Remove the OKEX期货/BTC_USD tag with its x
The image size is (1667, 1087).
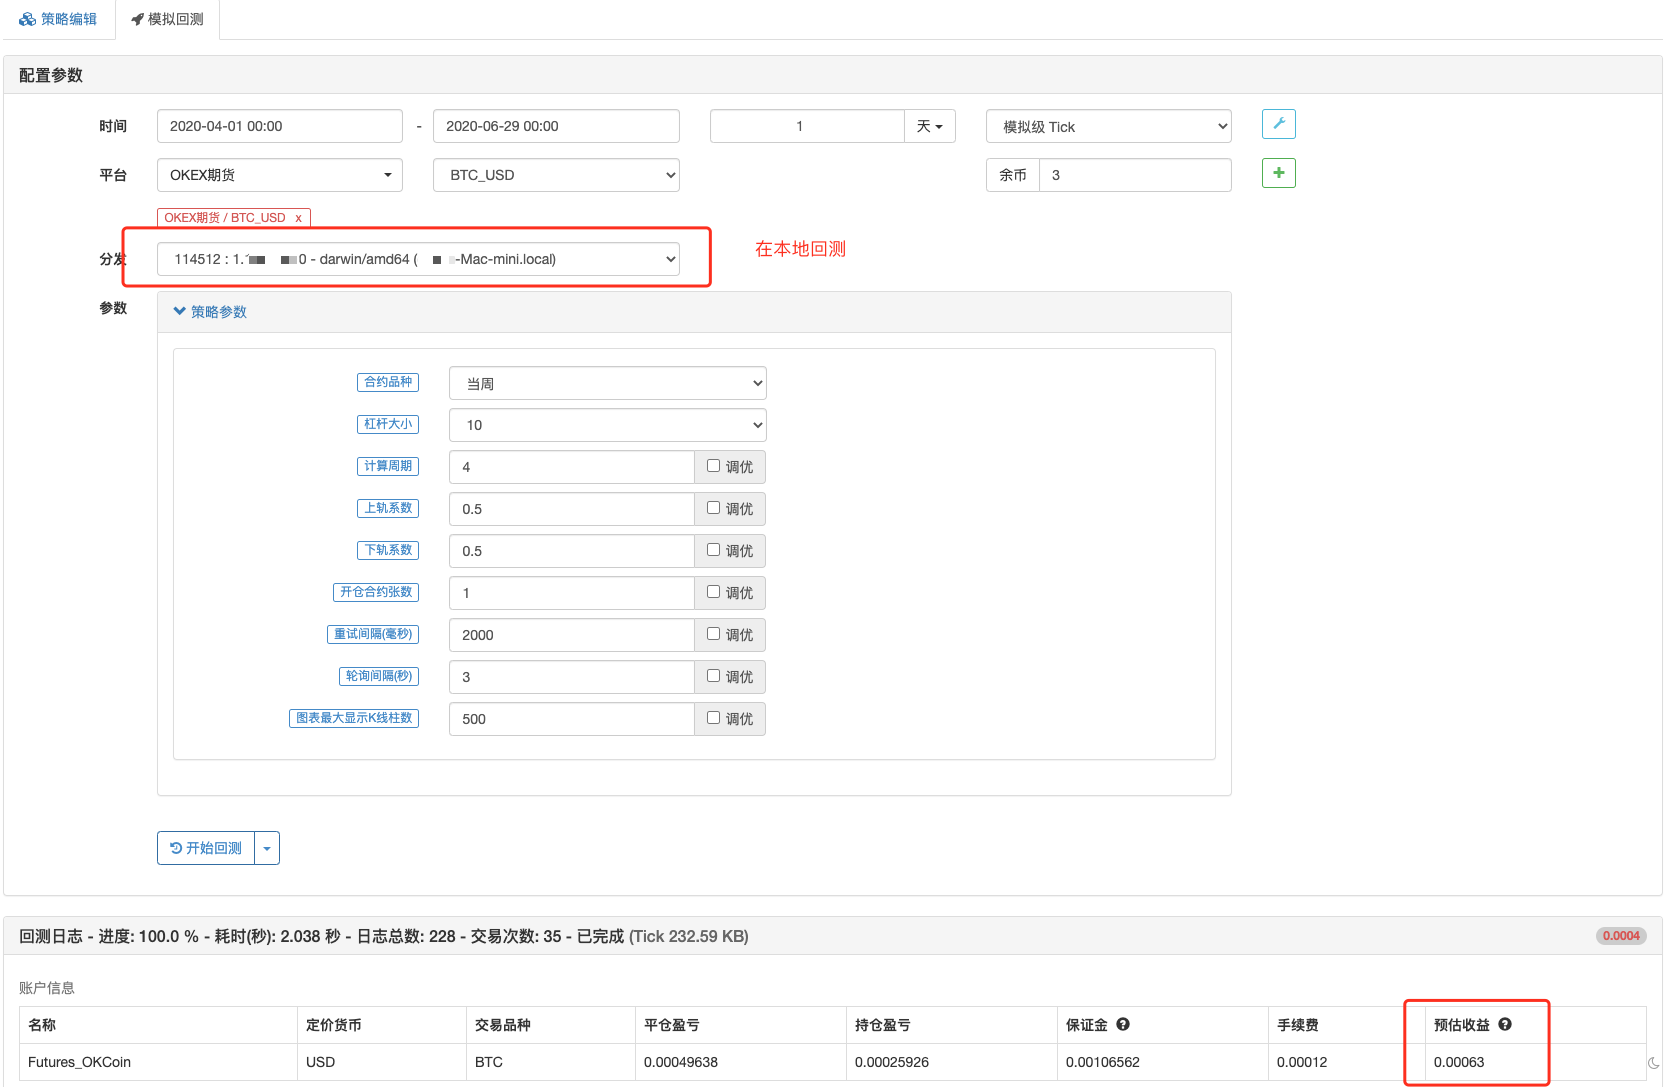pyautogui.click(x=298, y=217)
